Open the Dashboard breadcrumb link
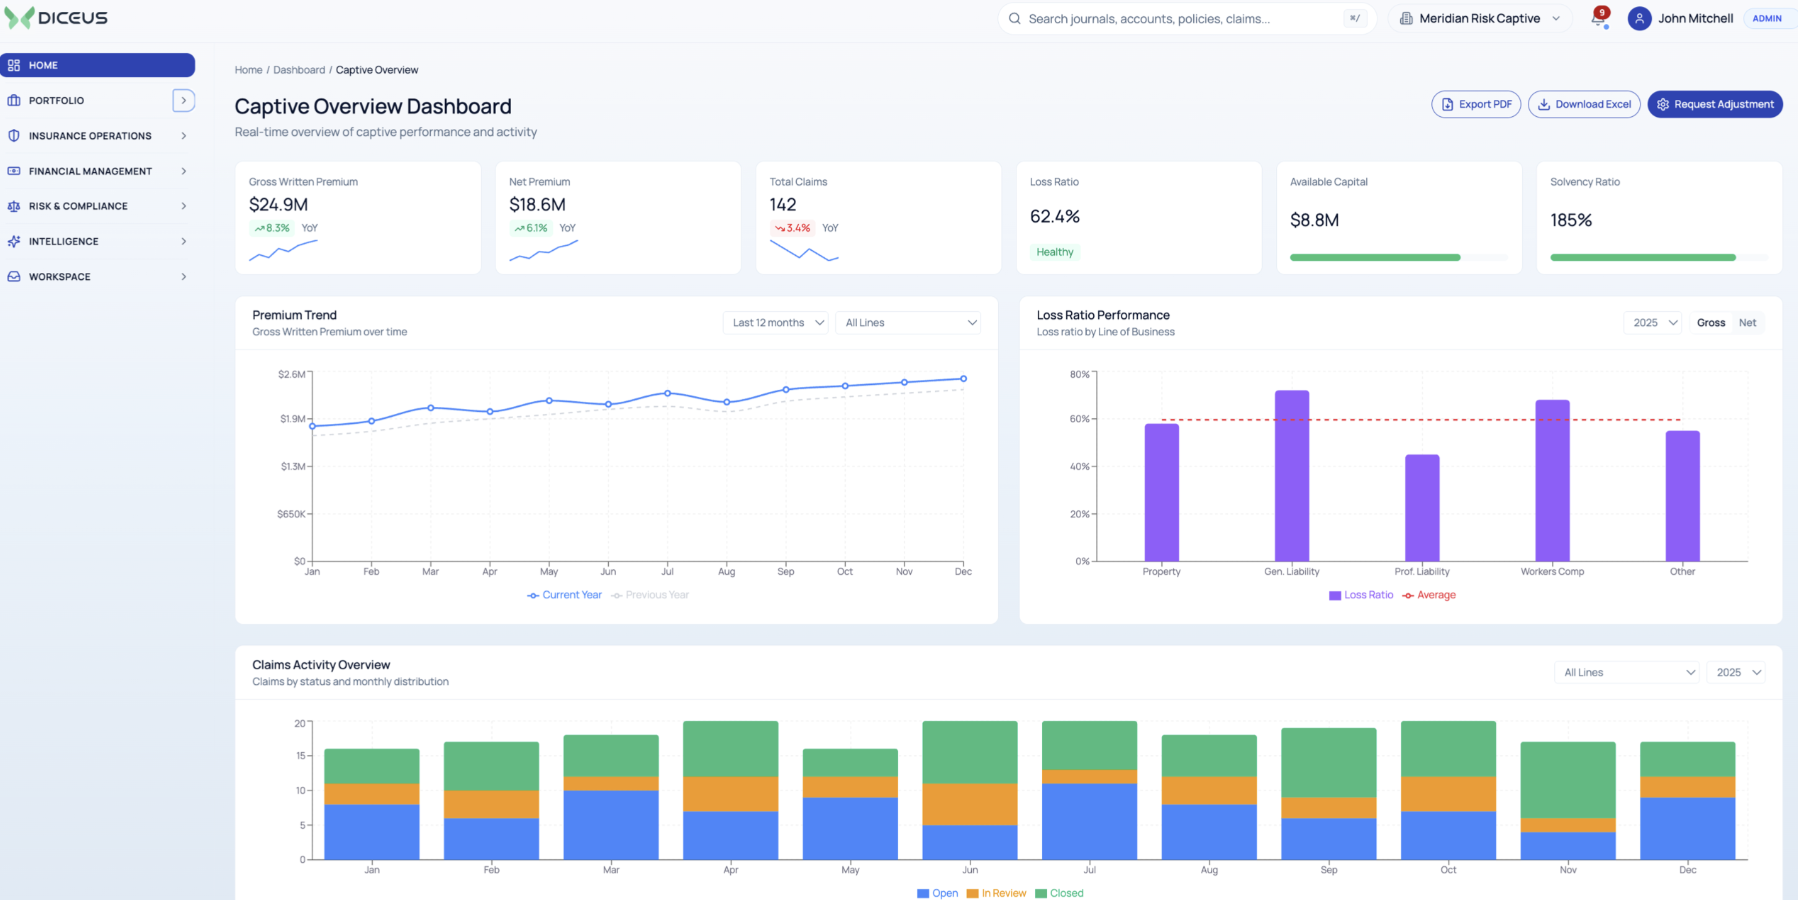 299,70
